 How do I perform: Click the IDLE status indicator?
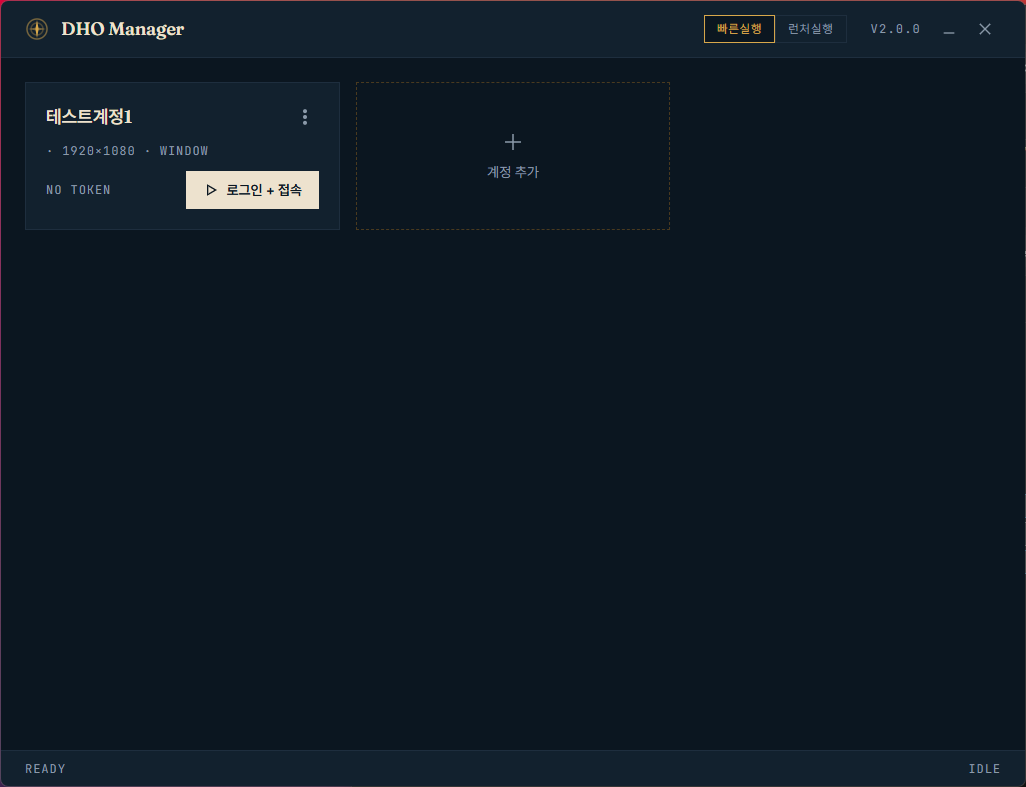click(984, 768)
